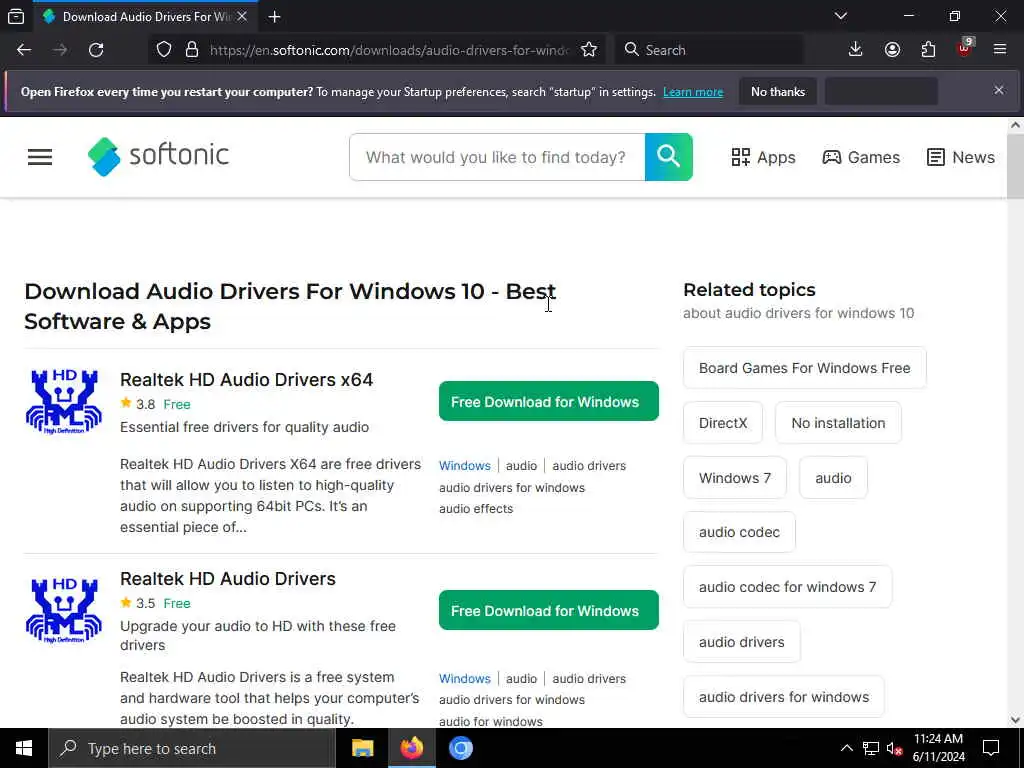Open Firefox tracking protection shield
The width and height of the screenshot is (1024, 768).
pyautogui.click(x=164, y=50)
